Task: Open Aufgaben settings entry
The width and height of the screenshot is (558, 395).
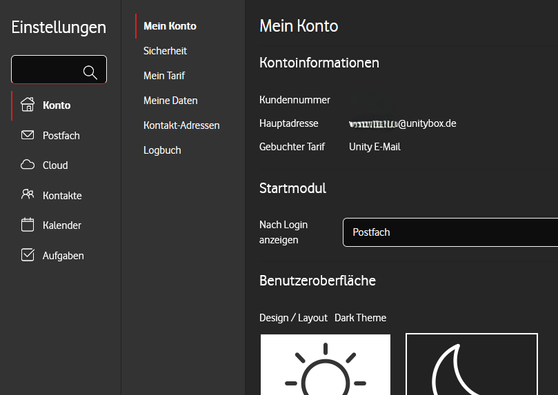Action: [x=63, y=256]
